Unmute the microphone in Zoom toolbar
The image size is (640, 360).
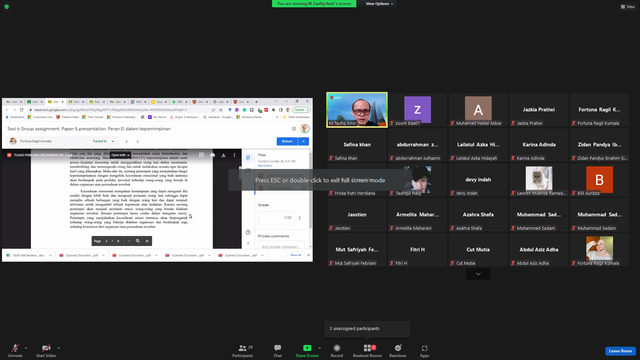(15, 350)
